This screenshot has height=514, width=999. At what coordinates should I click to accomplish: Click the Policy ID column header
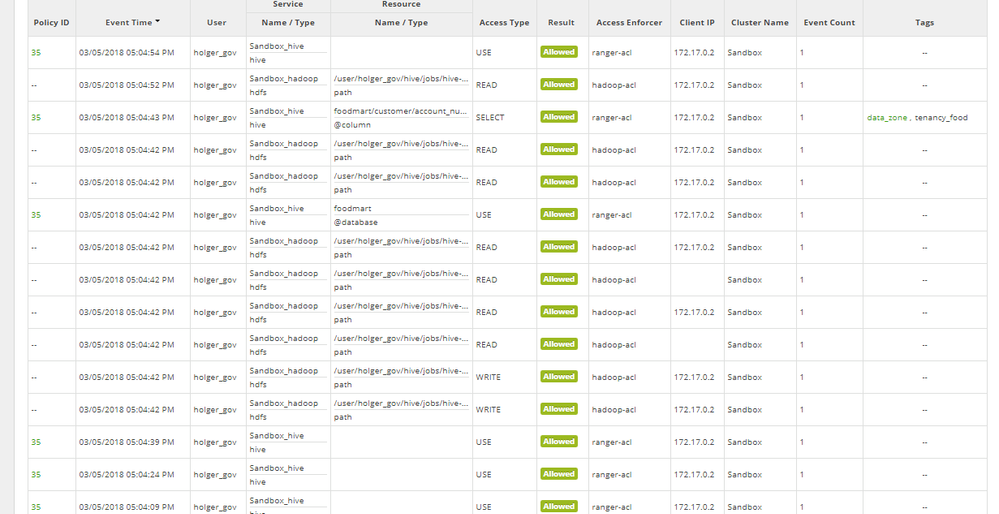52,22
